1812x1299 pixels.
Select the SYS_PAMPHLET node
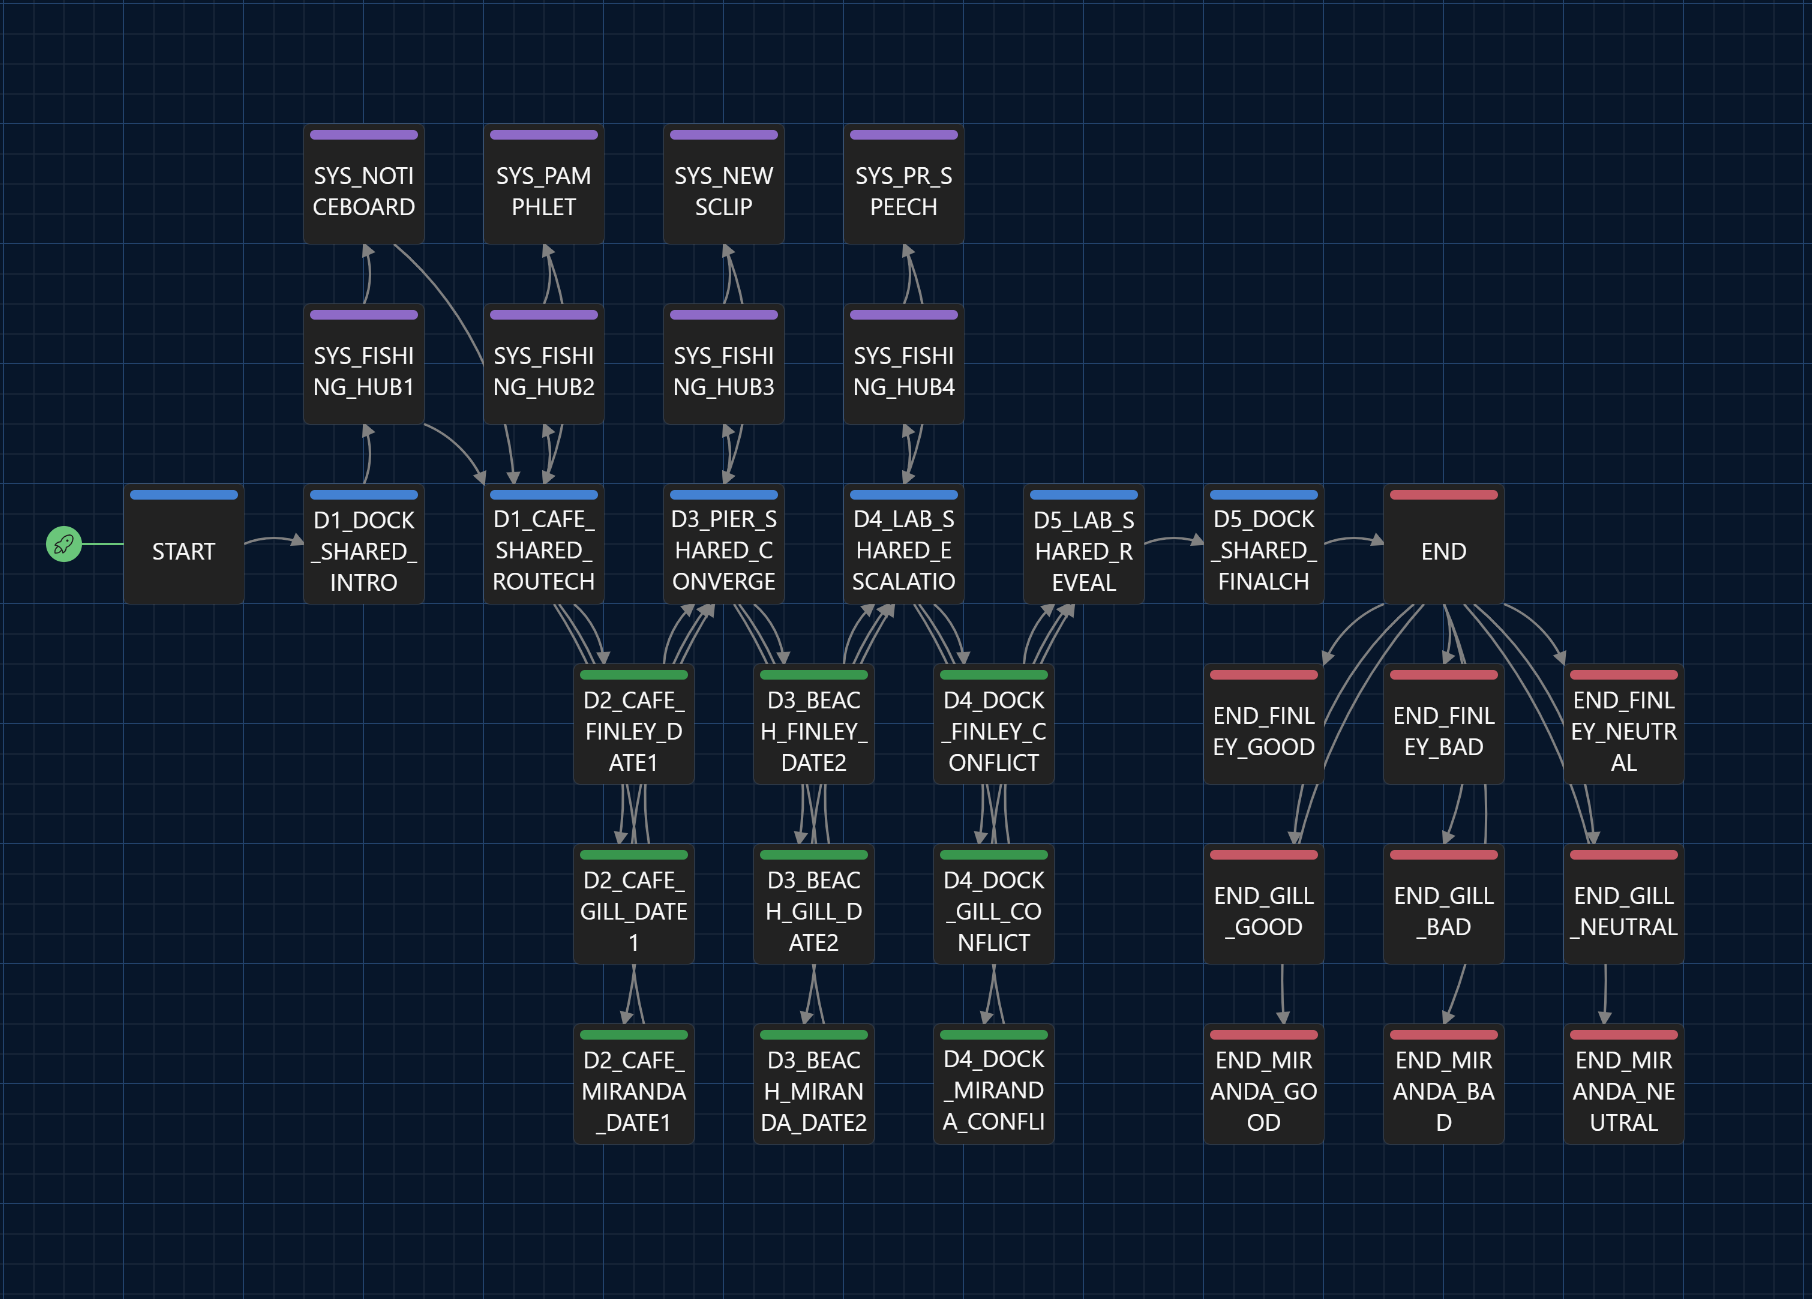coord(544,184)
